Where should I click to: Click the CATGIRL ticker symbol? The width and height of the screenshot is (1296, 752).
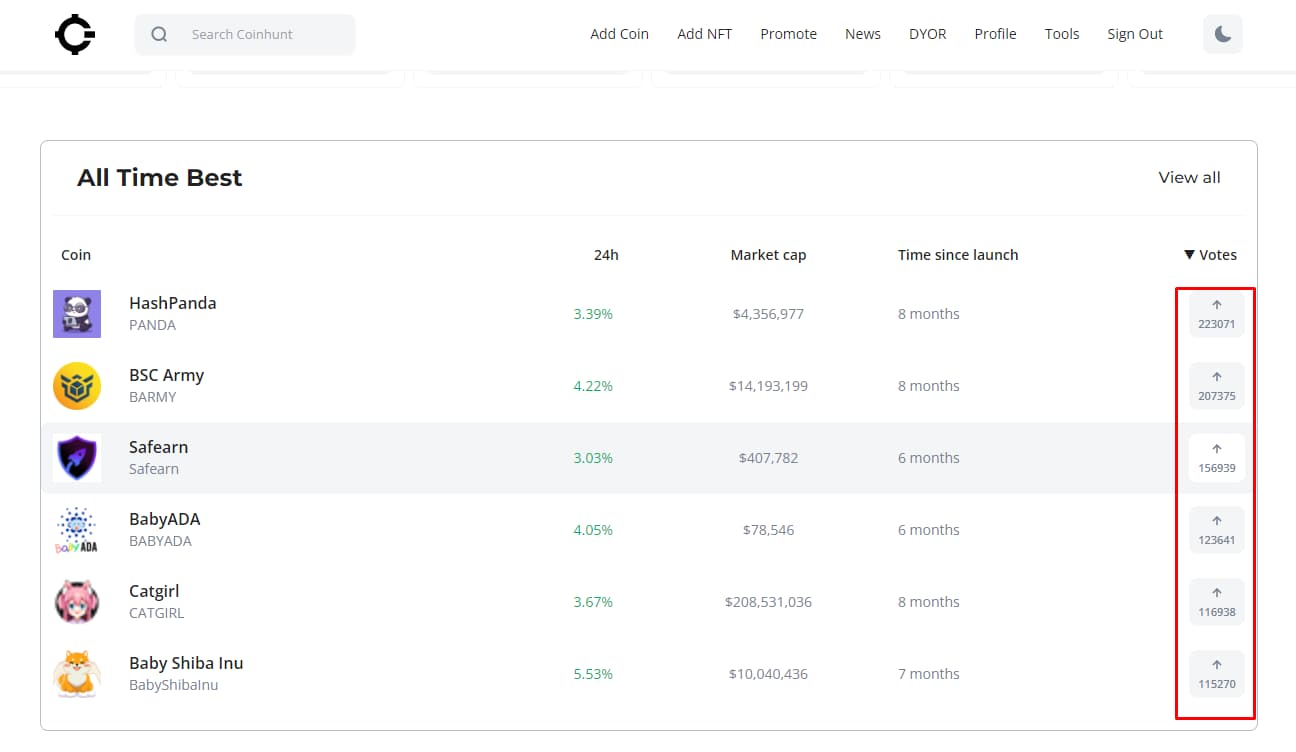[x=156, y=613]
